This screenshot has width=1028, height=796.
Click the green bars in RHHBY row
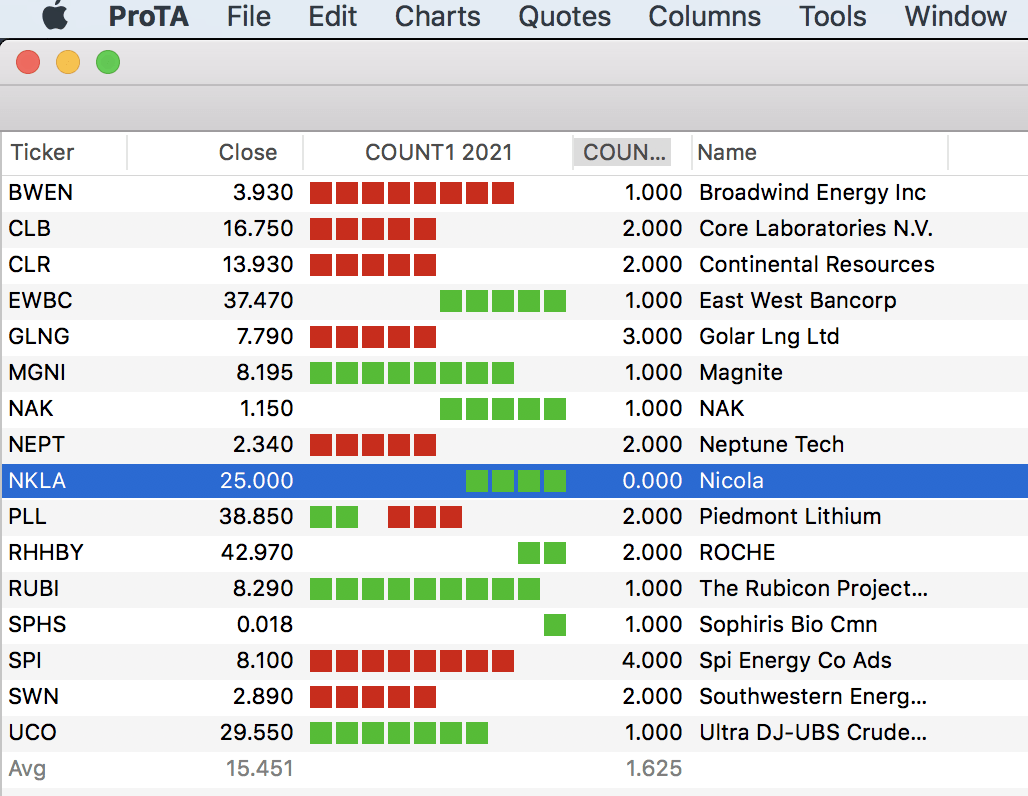coord(541,553)
